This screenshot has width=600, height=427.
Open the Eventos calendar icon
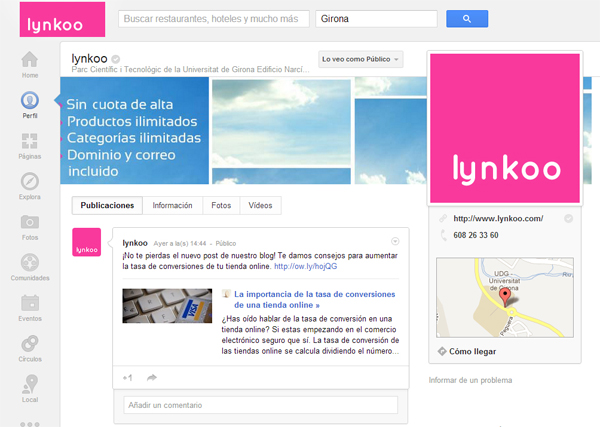[30, 303]
